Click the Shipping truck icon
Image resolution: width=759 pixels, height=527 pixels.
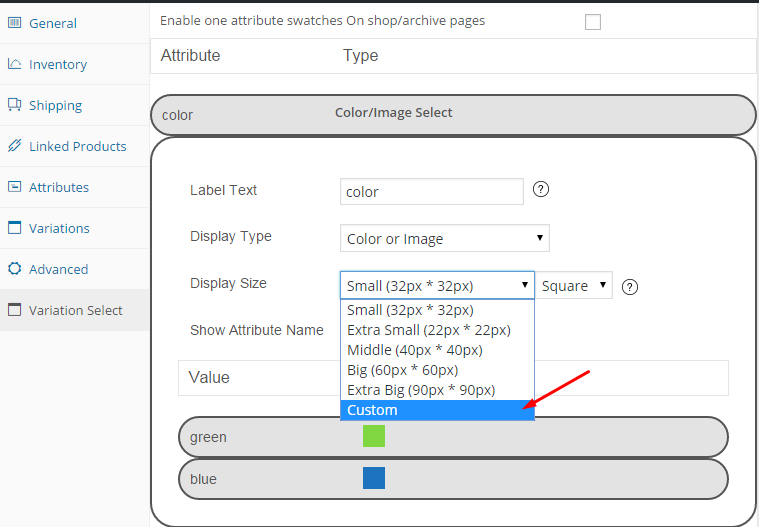pyautogui.click(x=15, y=105)
